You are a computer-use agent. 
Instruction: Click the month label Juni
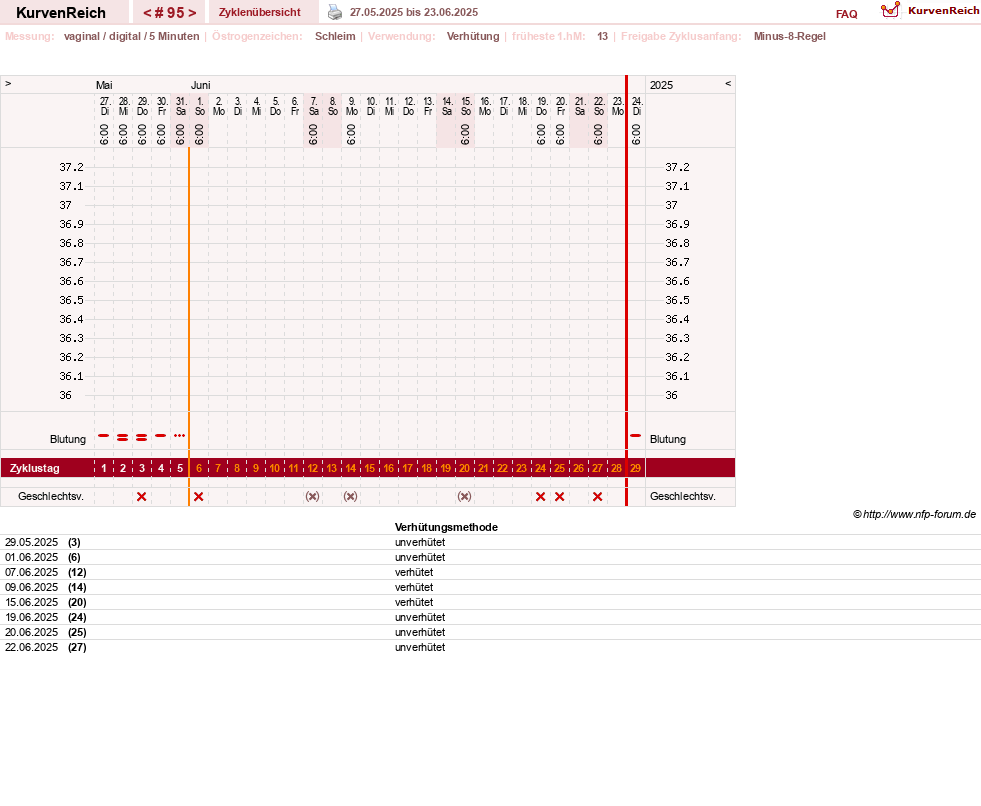[x=200, y=85]
